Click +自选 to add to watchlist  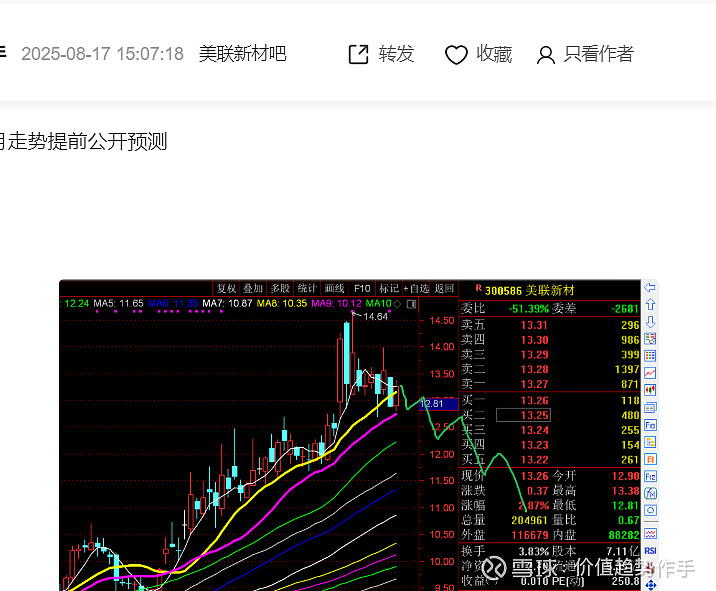(x=416, y=289)
